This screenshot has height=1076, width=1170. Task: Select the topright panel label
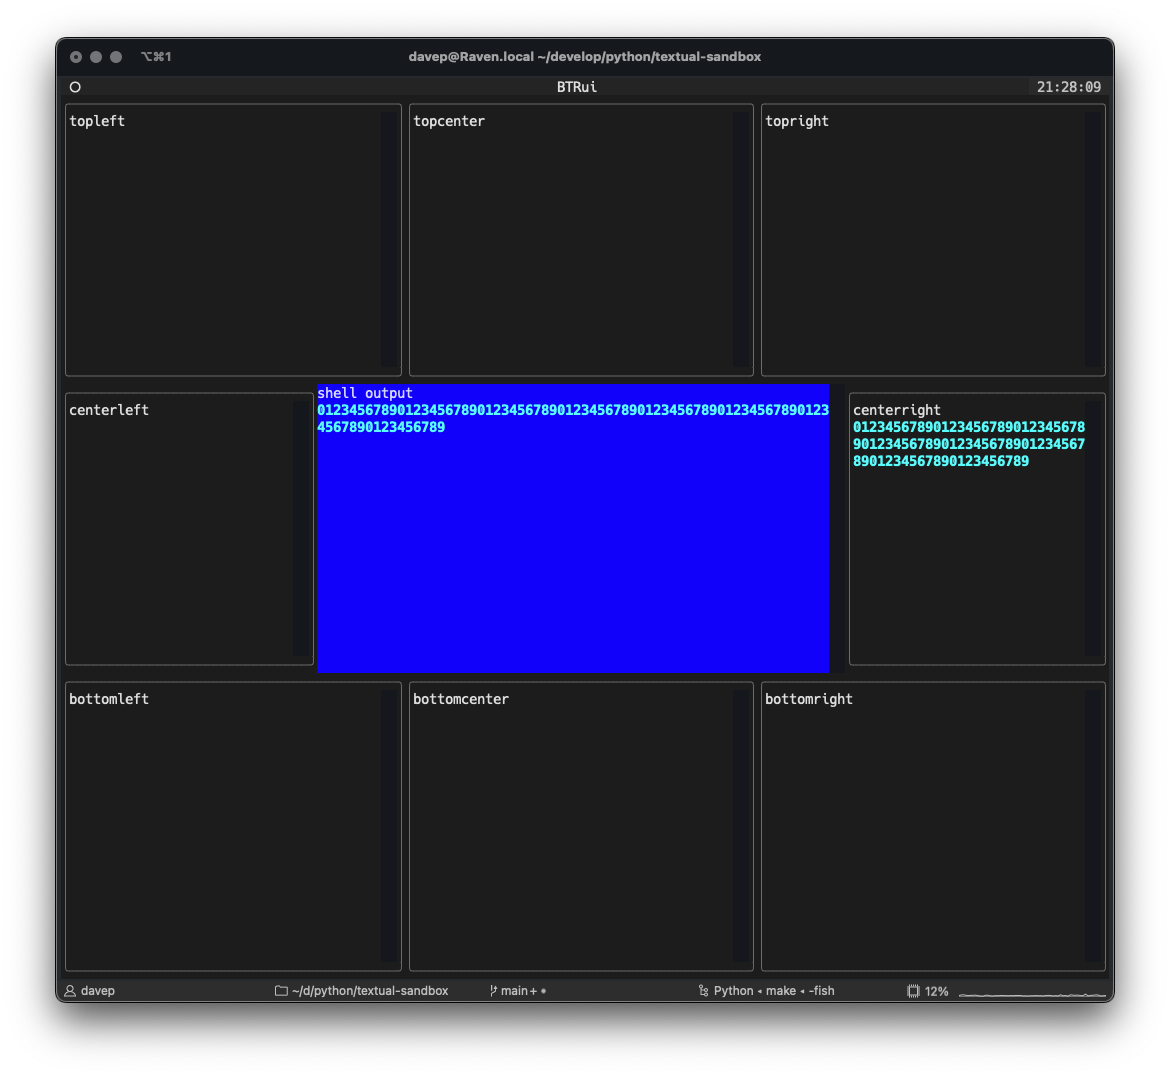tap(797, 121)
